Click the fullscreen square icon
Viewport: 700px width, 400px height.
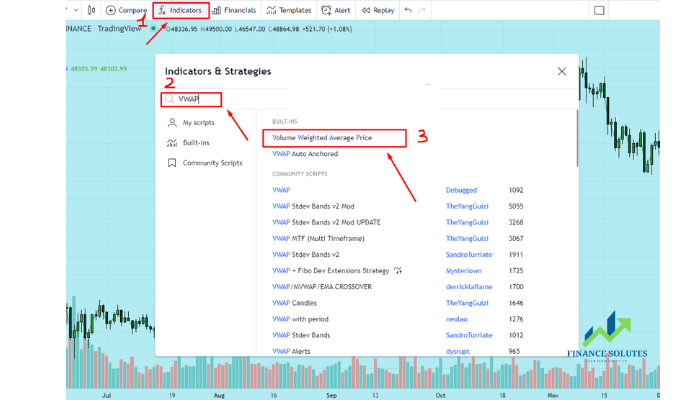coord(599,10)
